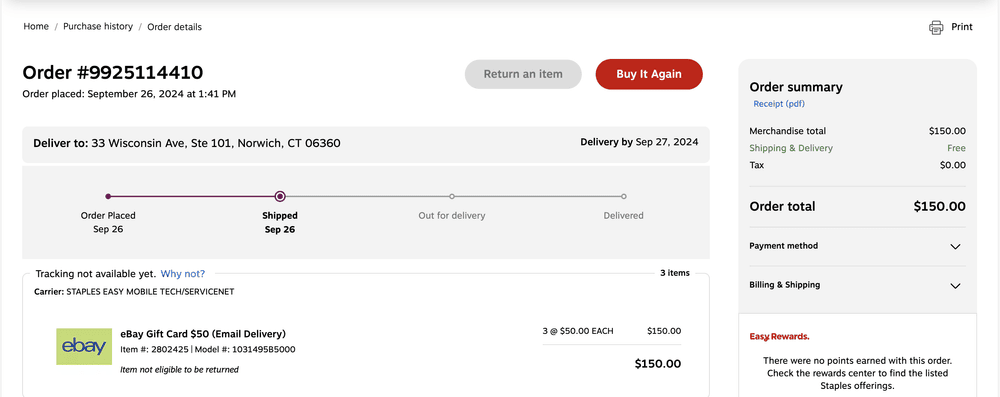Navigate to Purchase history breadcrumb

click(x=98, y=27)
